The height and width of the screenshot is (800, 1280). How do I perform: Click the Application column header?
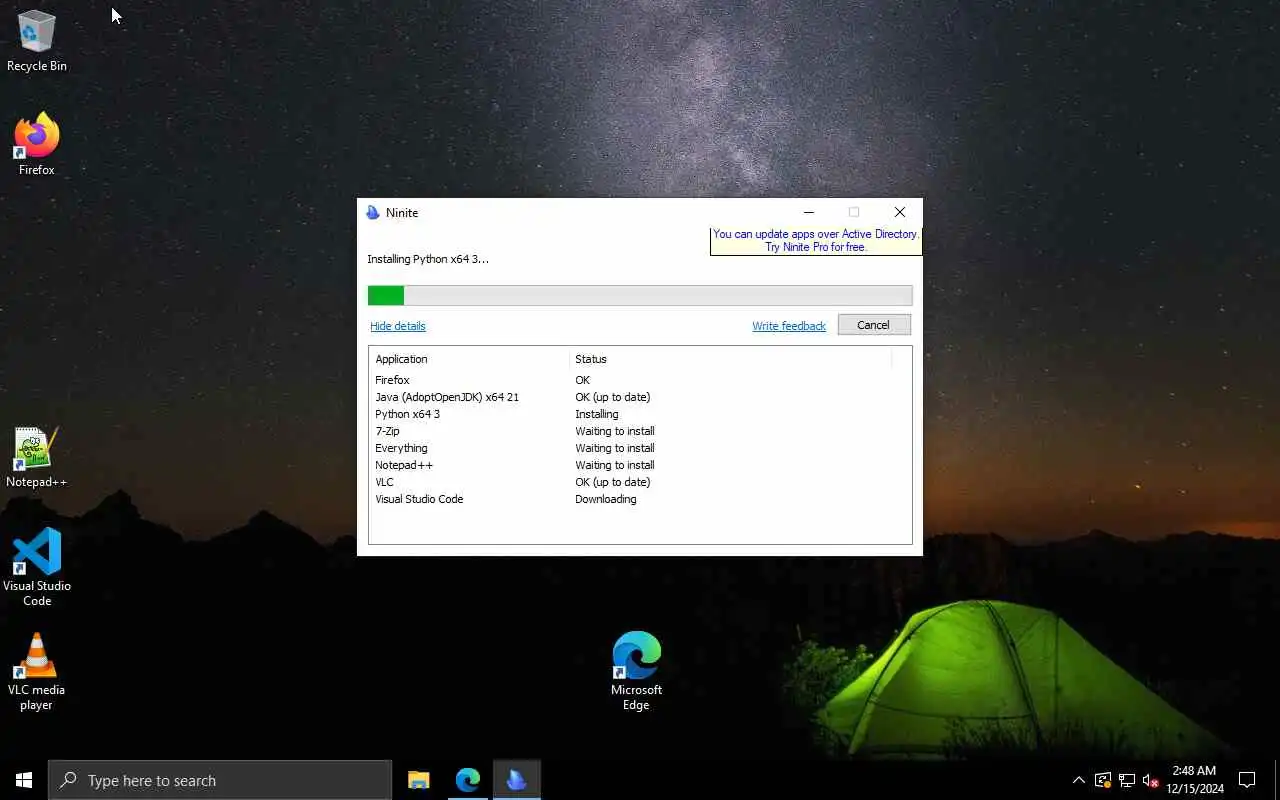click(x=470, y=359)
